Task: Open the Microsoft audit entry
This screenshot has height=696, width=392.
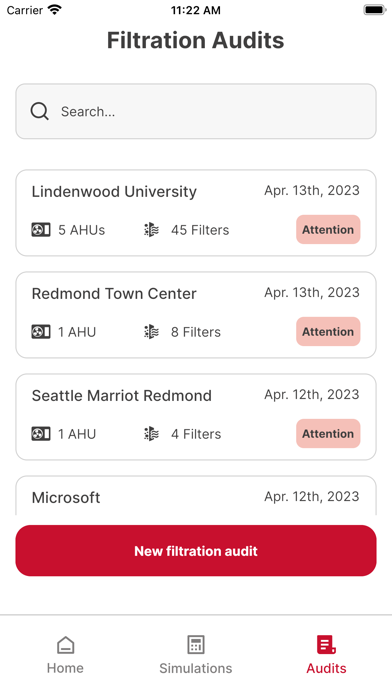Action: [196, 496]
